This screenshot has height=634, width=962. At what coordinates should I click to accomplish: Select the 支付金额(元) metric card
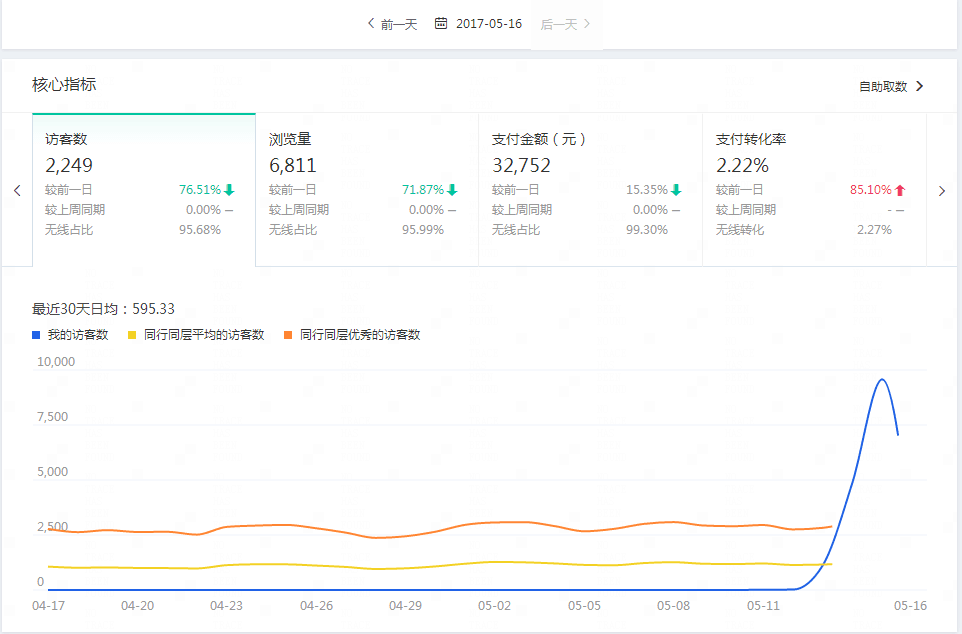click(x=590, y=190)
